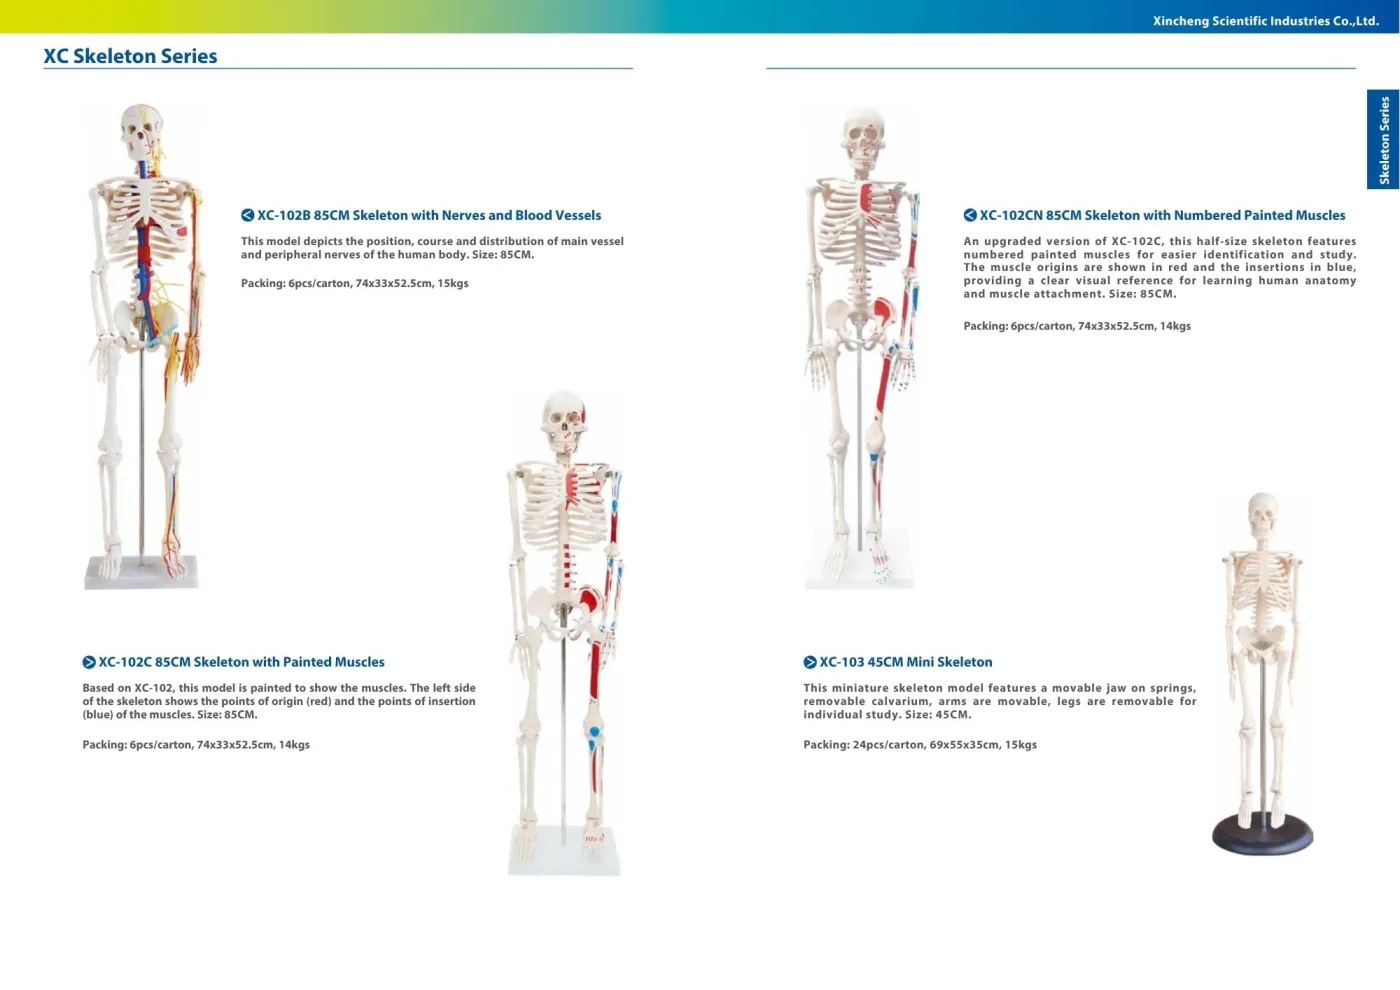1400x990 pixels.
Task: Click the arrow icon beside XC-102CN heading
Action: tap(970, 215)
